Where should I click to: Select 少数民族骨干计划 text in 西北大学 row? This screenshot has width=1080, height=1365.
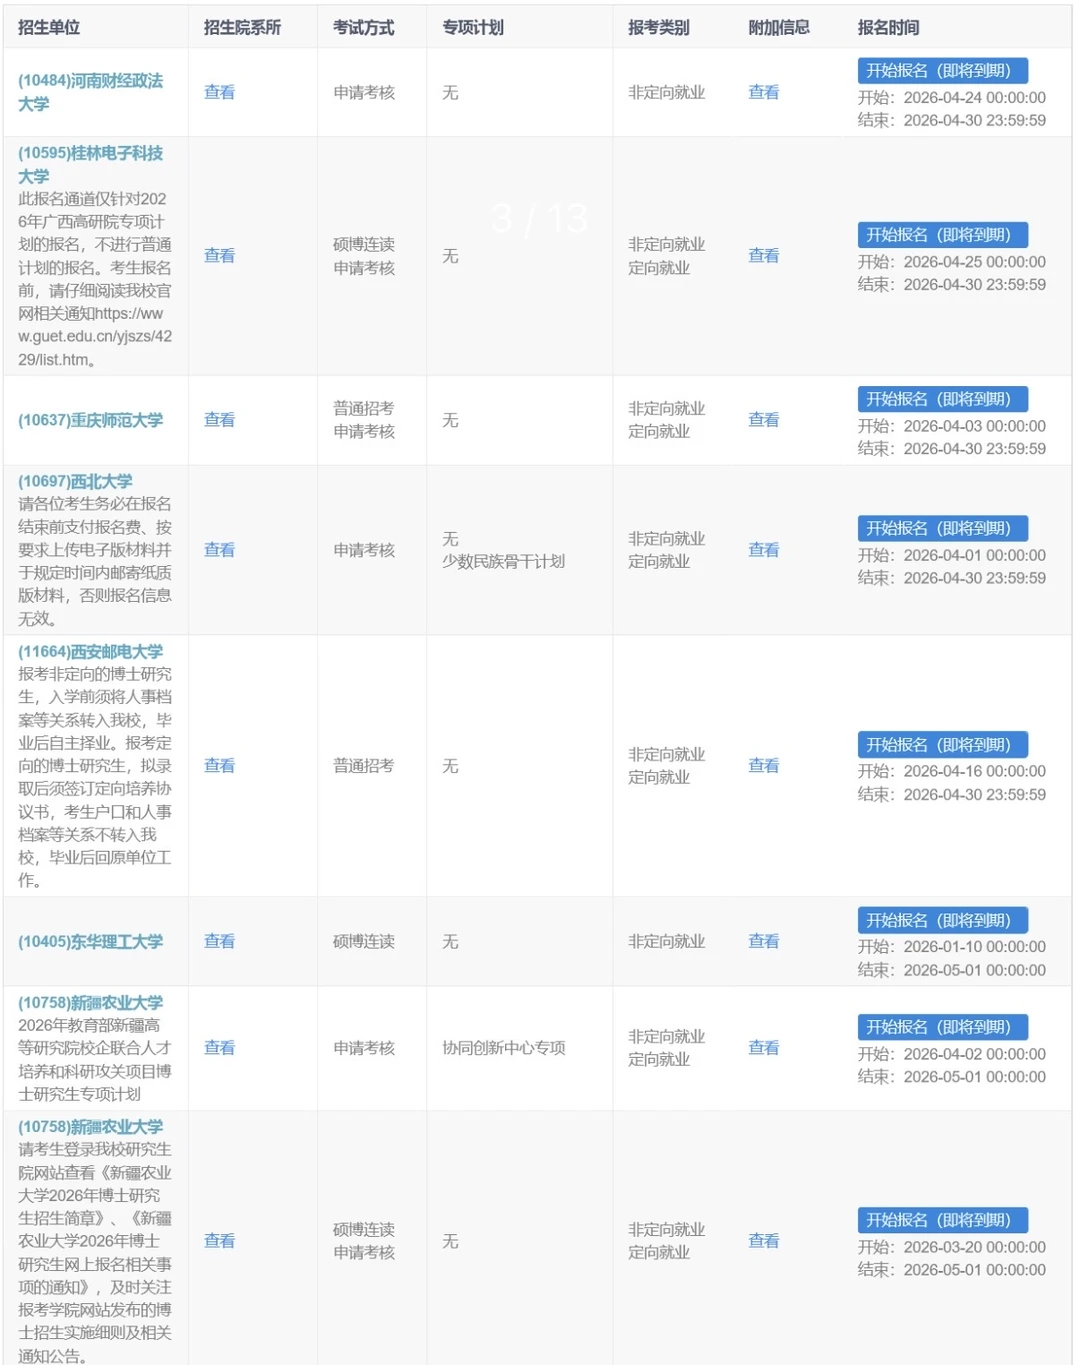point(504,562)
